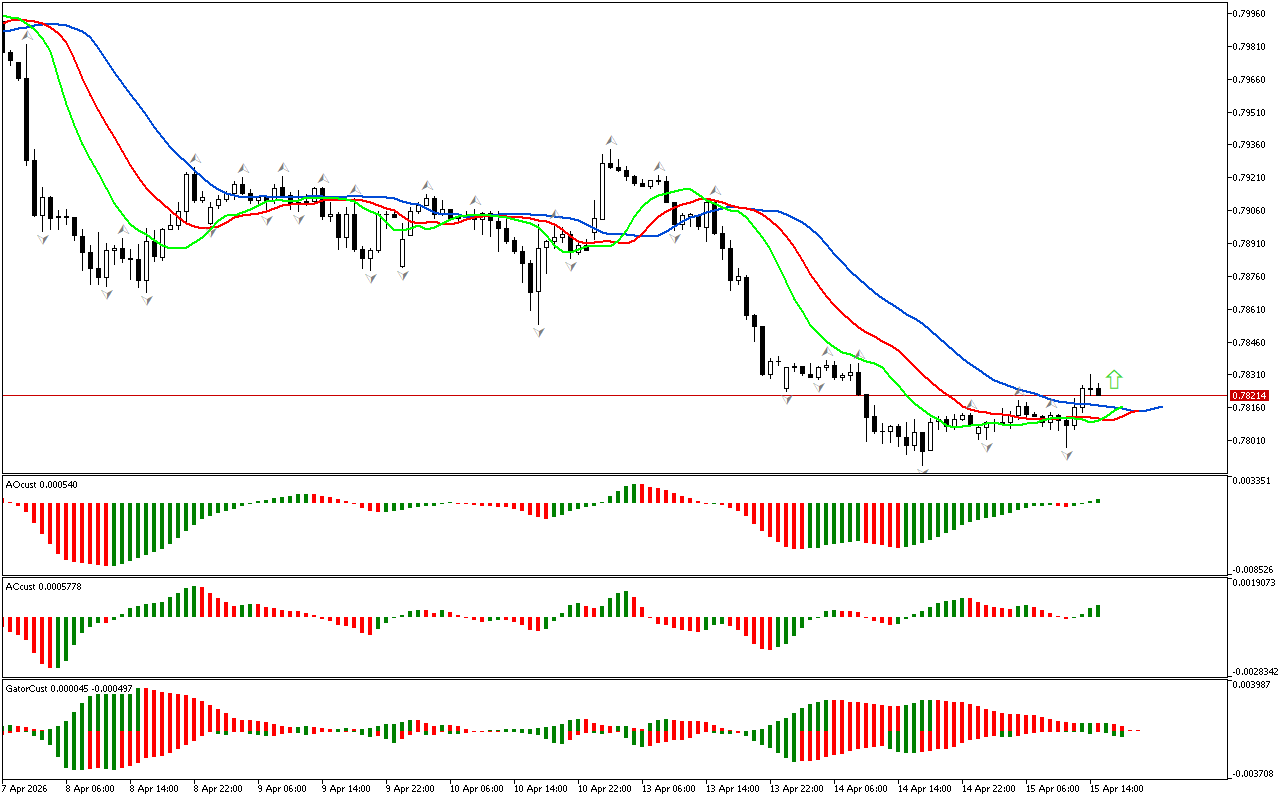
Task: Click the 7 Apr 2026 date label
Action: [x=26, y=788]
